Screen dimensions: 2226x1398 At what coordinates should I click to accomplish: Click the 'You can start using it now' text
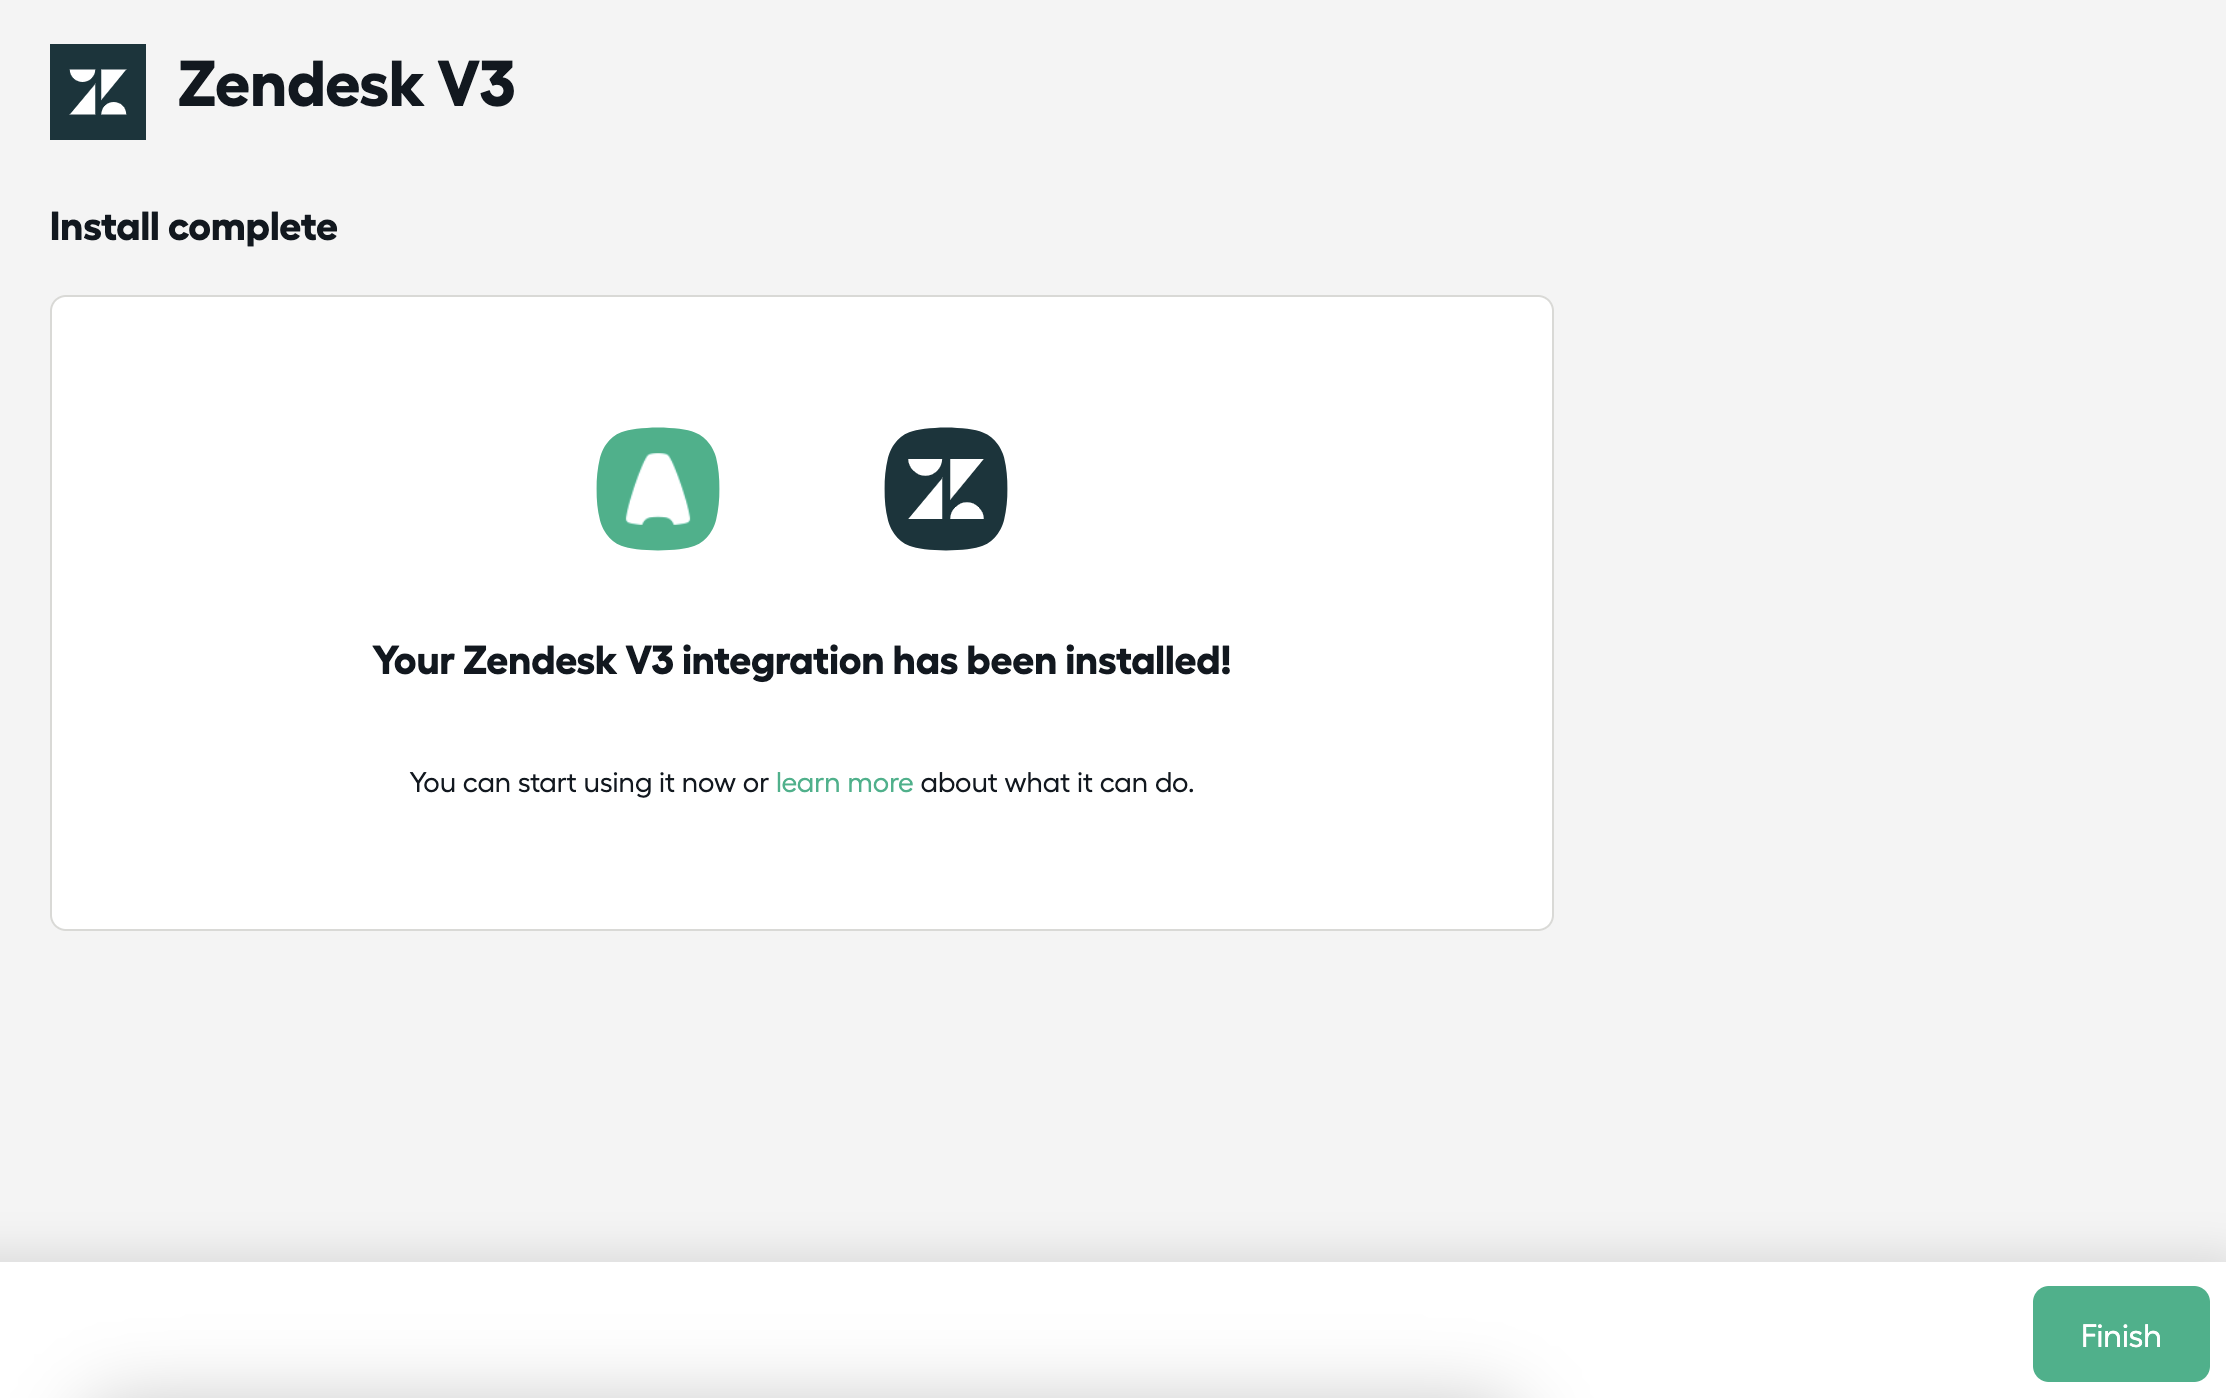[x=572, y=782]
